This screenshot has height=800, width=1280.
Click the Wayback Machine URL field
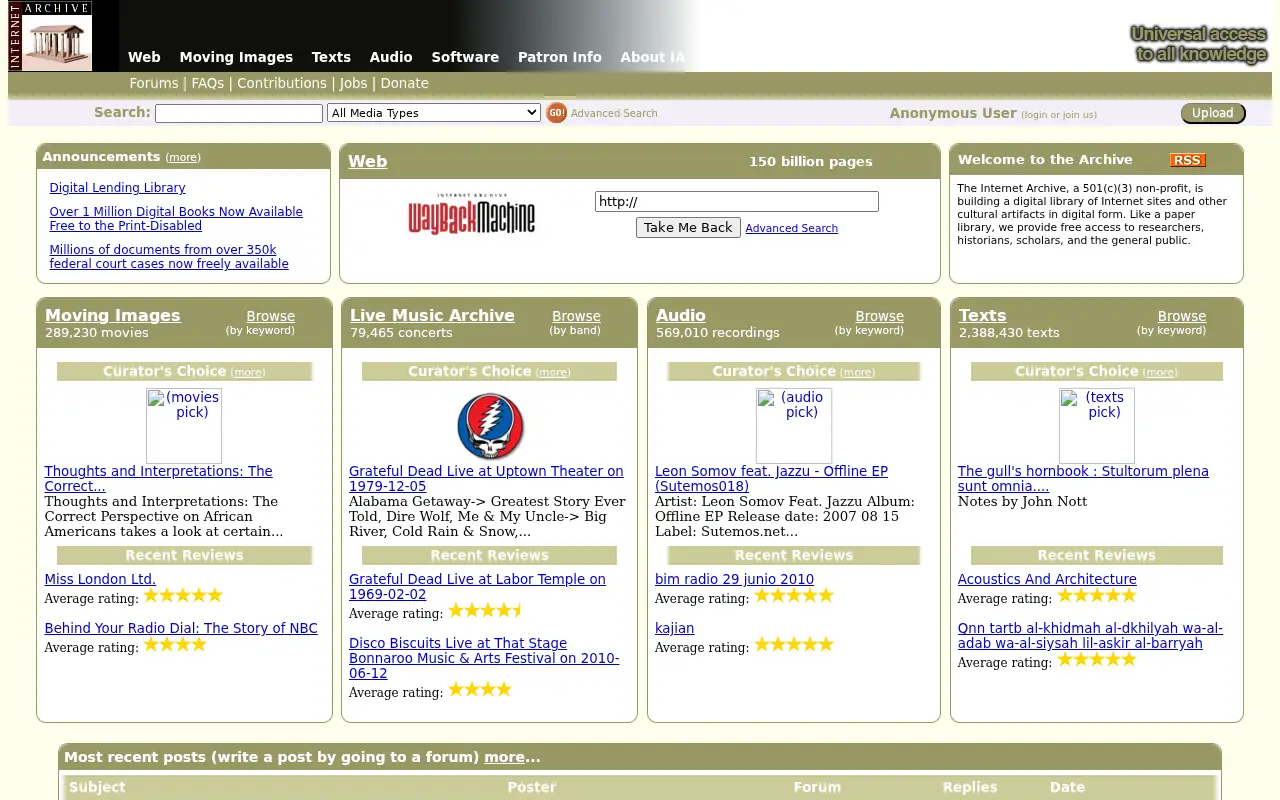click(737, 201)
